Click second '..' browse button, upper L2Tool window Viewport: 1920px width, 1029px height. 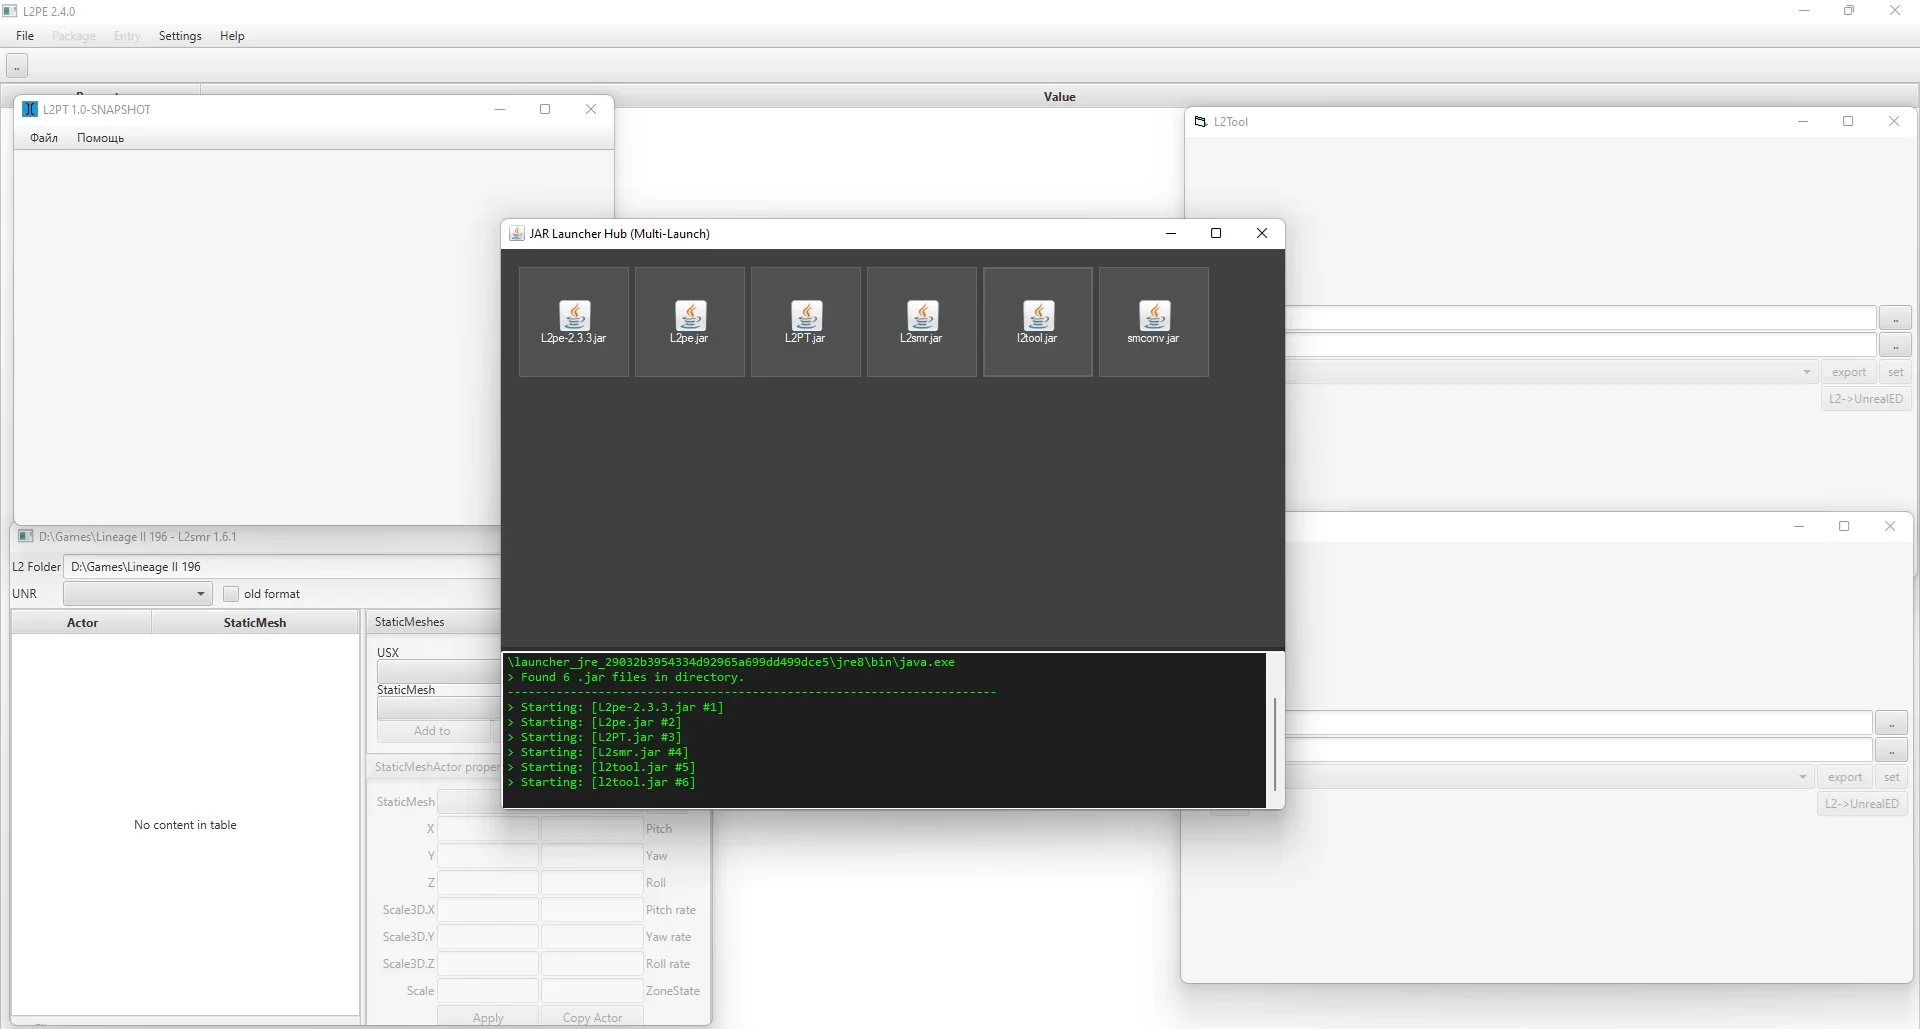1896,345
